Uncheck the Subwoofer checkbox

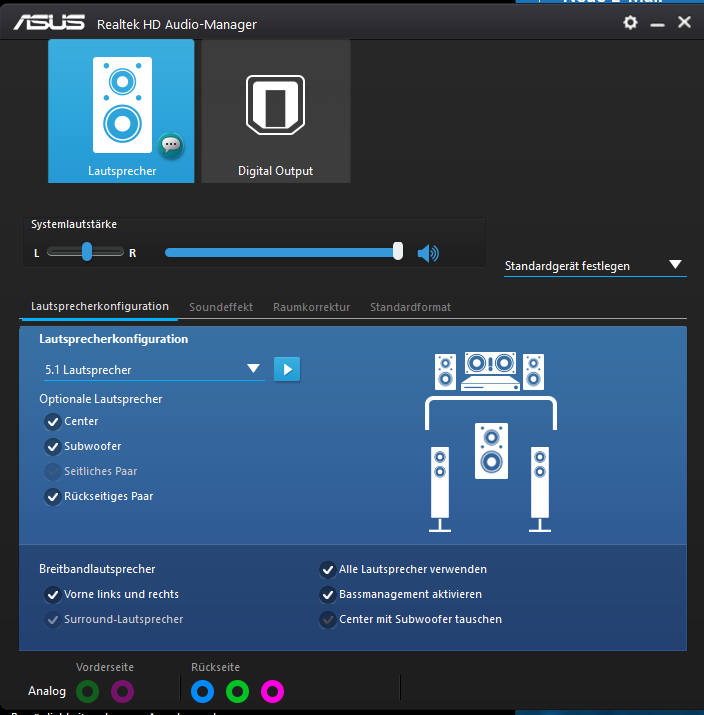[x=53, y=447]
